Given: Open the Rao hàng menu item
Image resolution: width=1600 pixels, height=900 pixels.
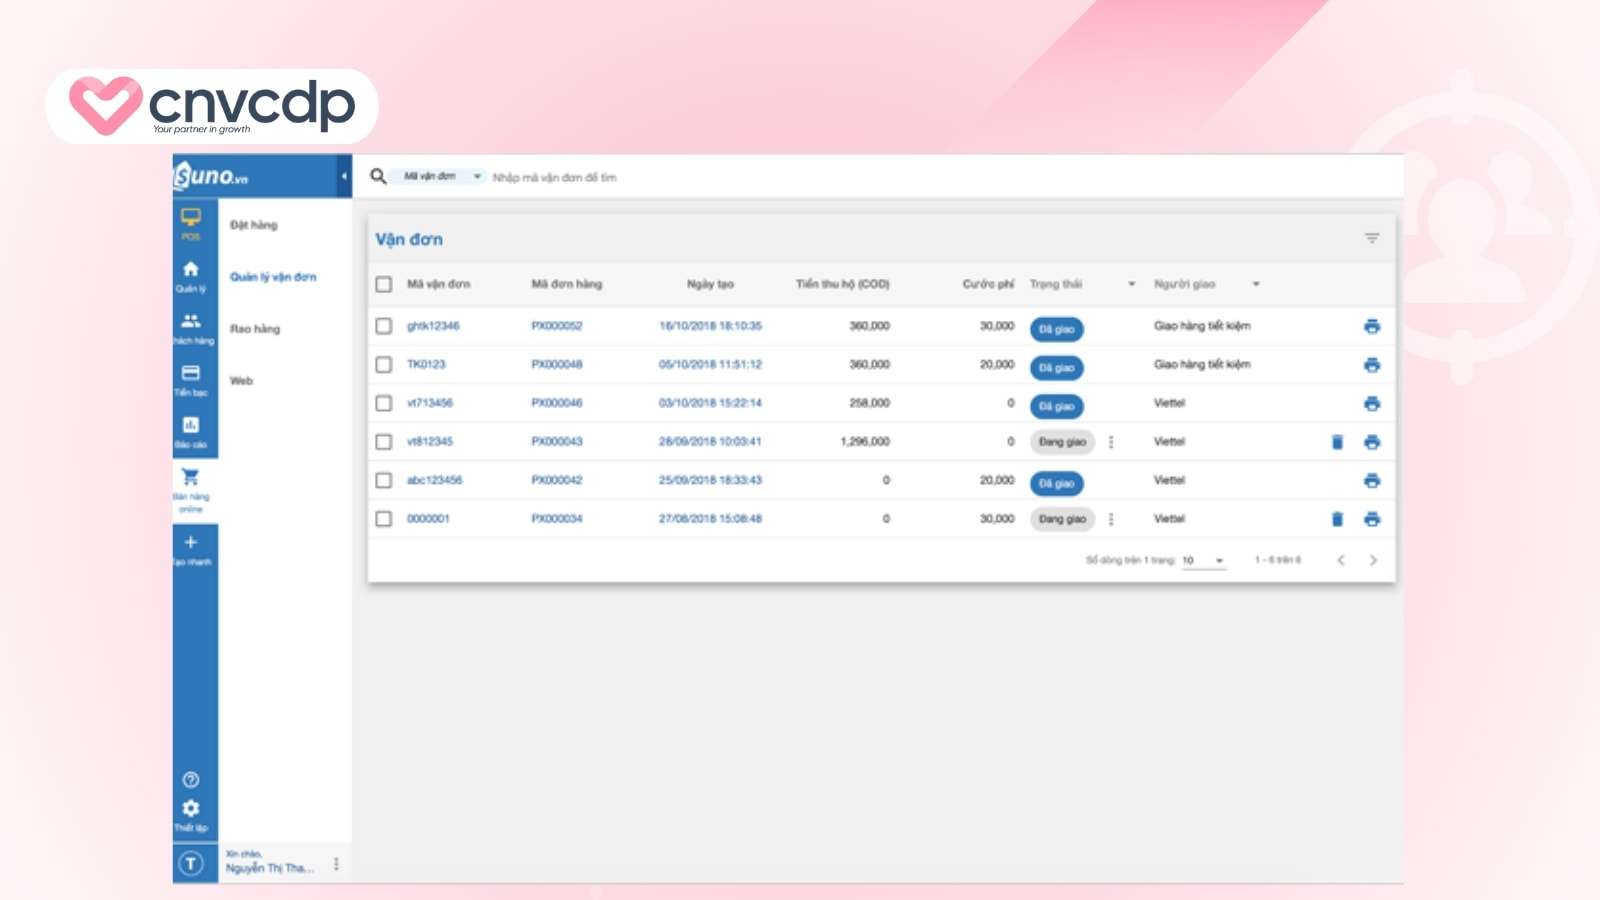Looking at the screenshot, I should pos(255,329).
